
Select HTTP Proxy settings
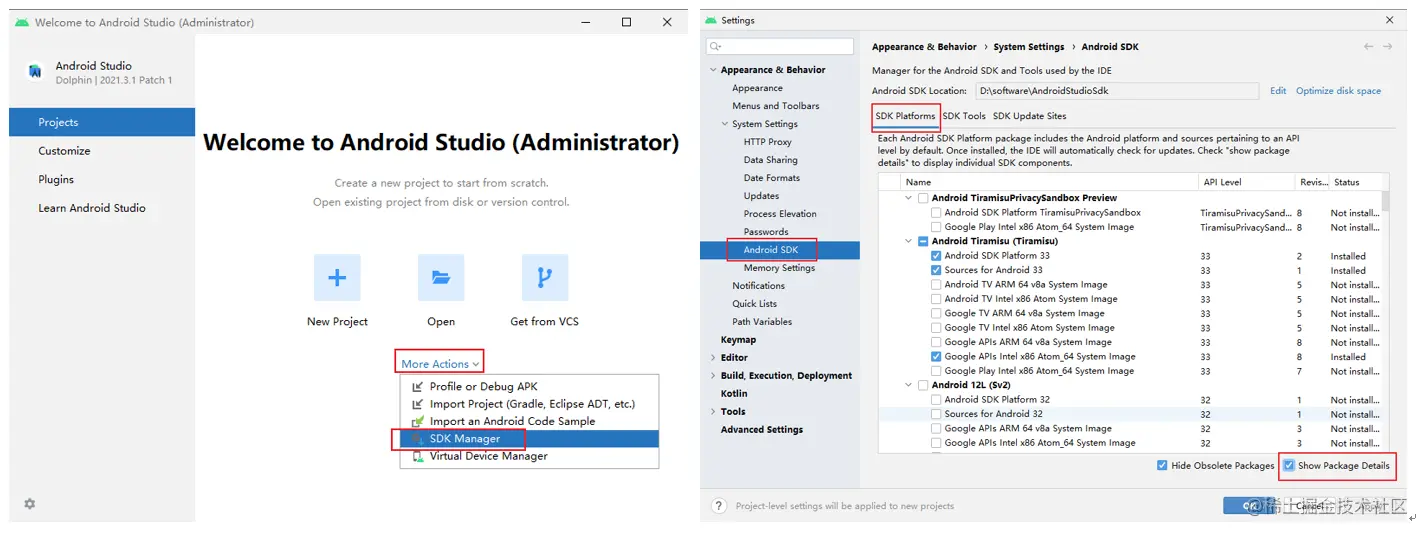[768, 142]
